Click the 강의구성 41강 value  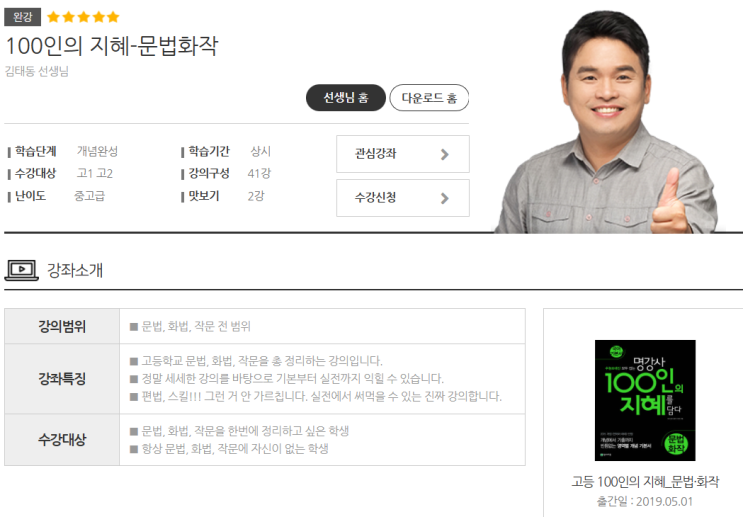click(259, 173)
